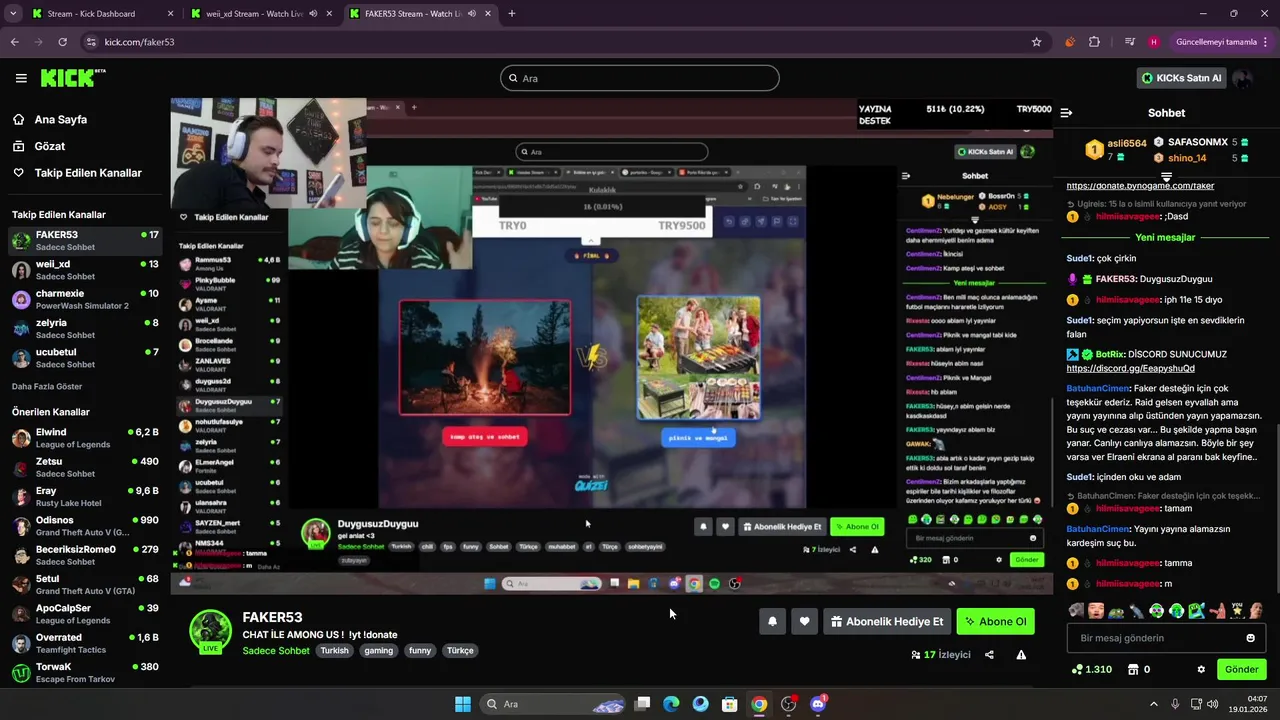
Task: Expand the chat leaderboard chevron
Action: point(1166,177)
